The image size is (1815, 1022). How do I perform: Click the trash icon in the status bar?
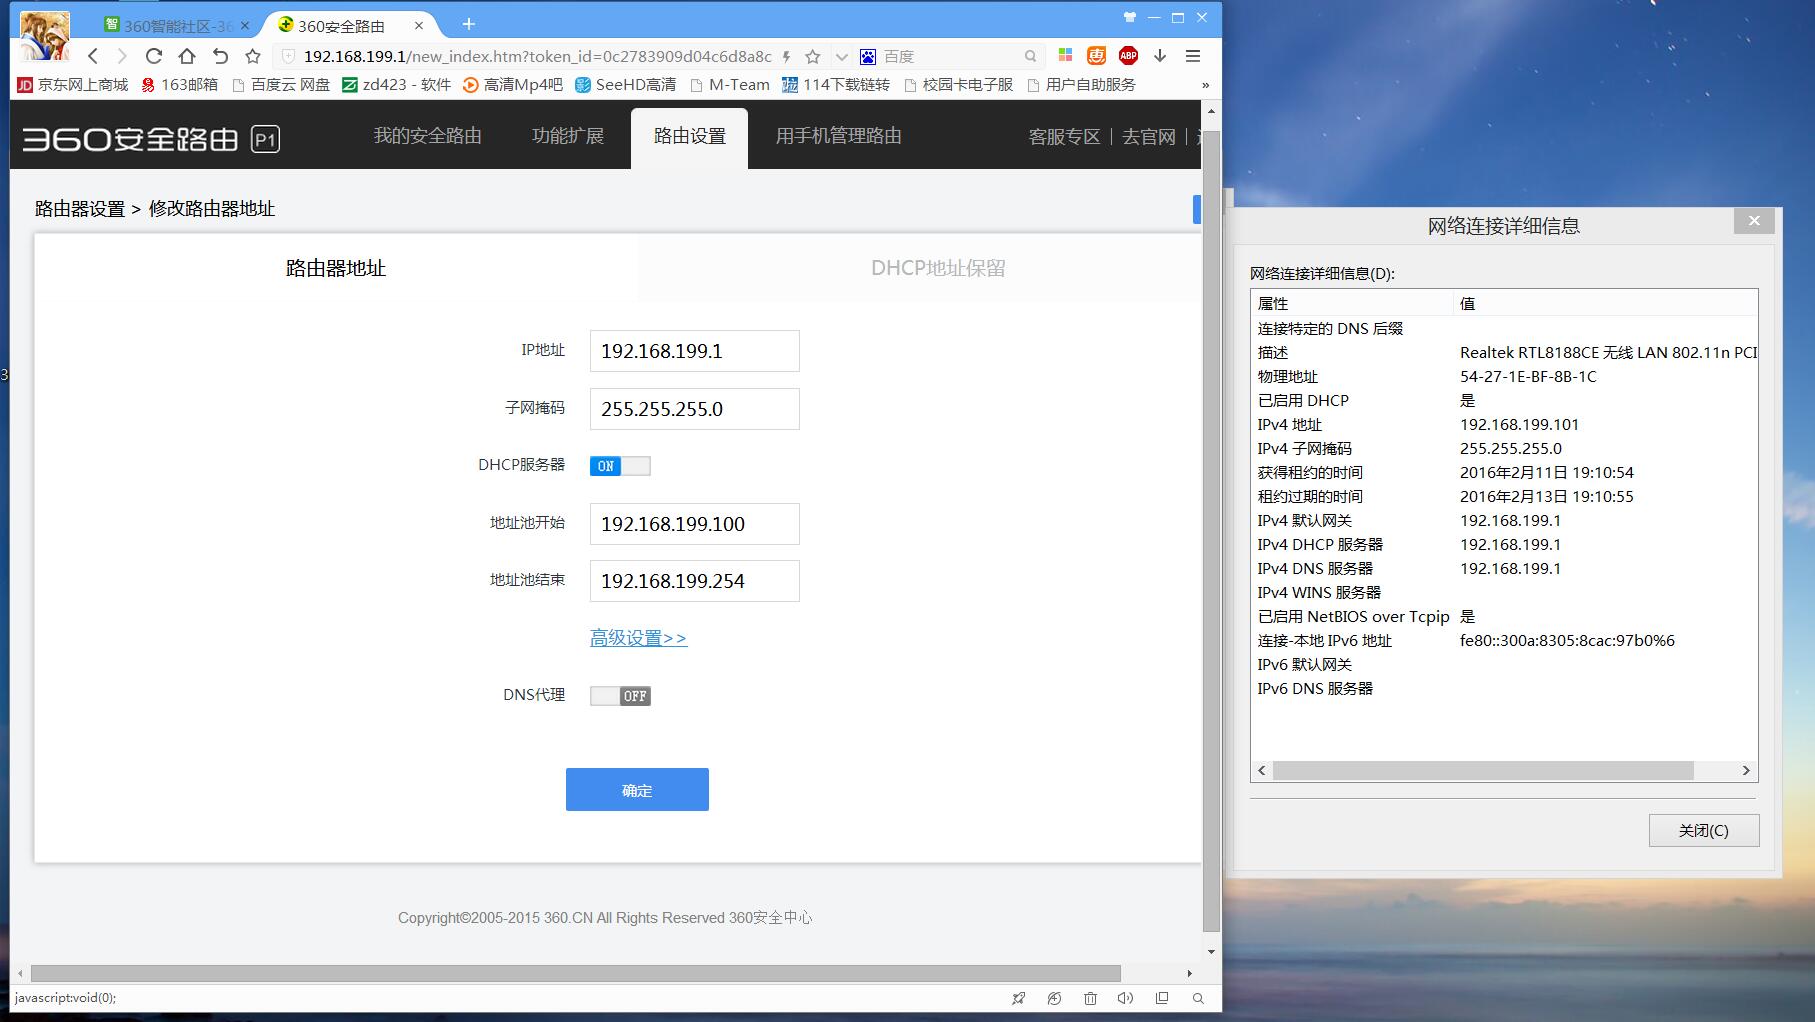pos(1090,998)
